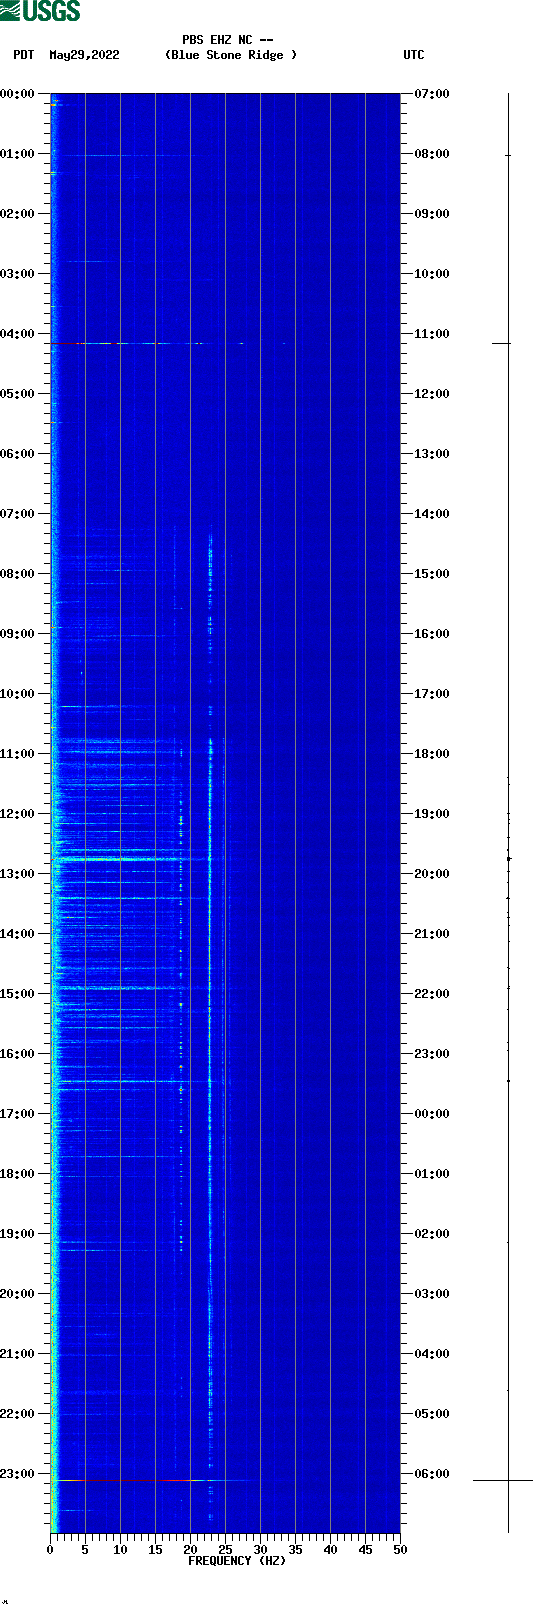Click the UTC timezone label

point(414,55)
